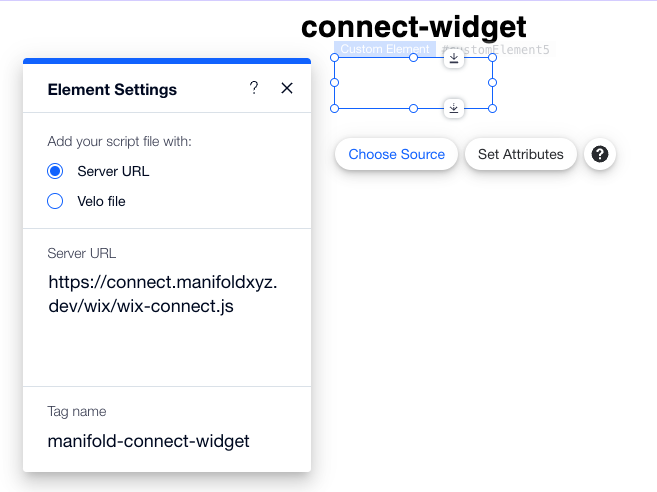This screenshot has width=657, height=492.
Task: Open the Choose Source button
Action: coord(396,154)
